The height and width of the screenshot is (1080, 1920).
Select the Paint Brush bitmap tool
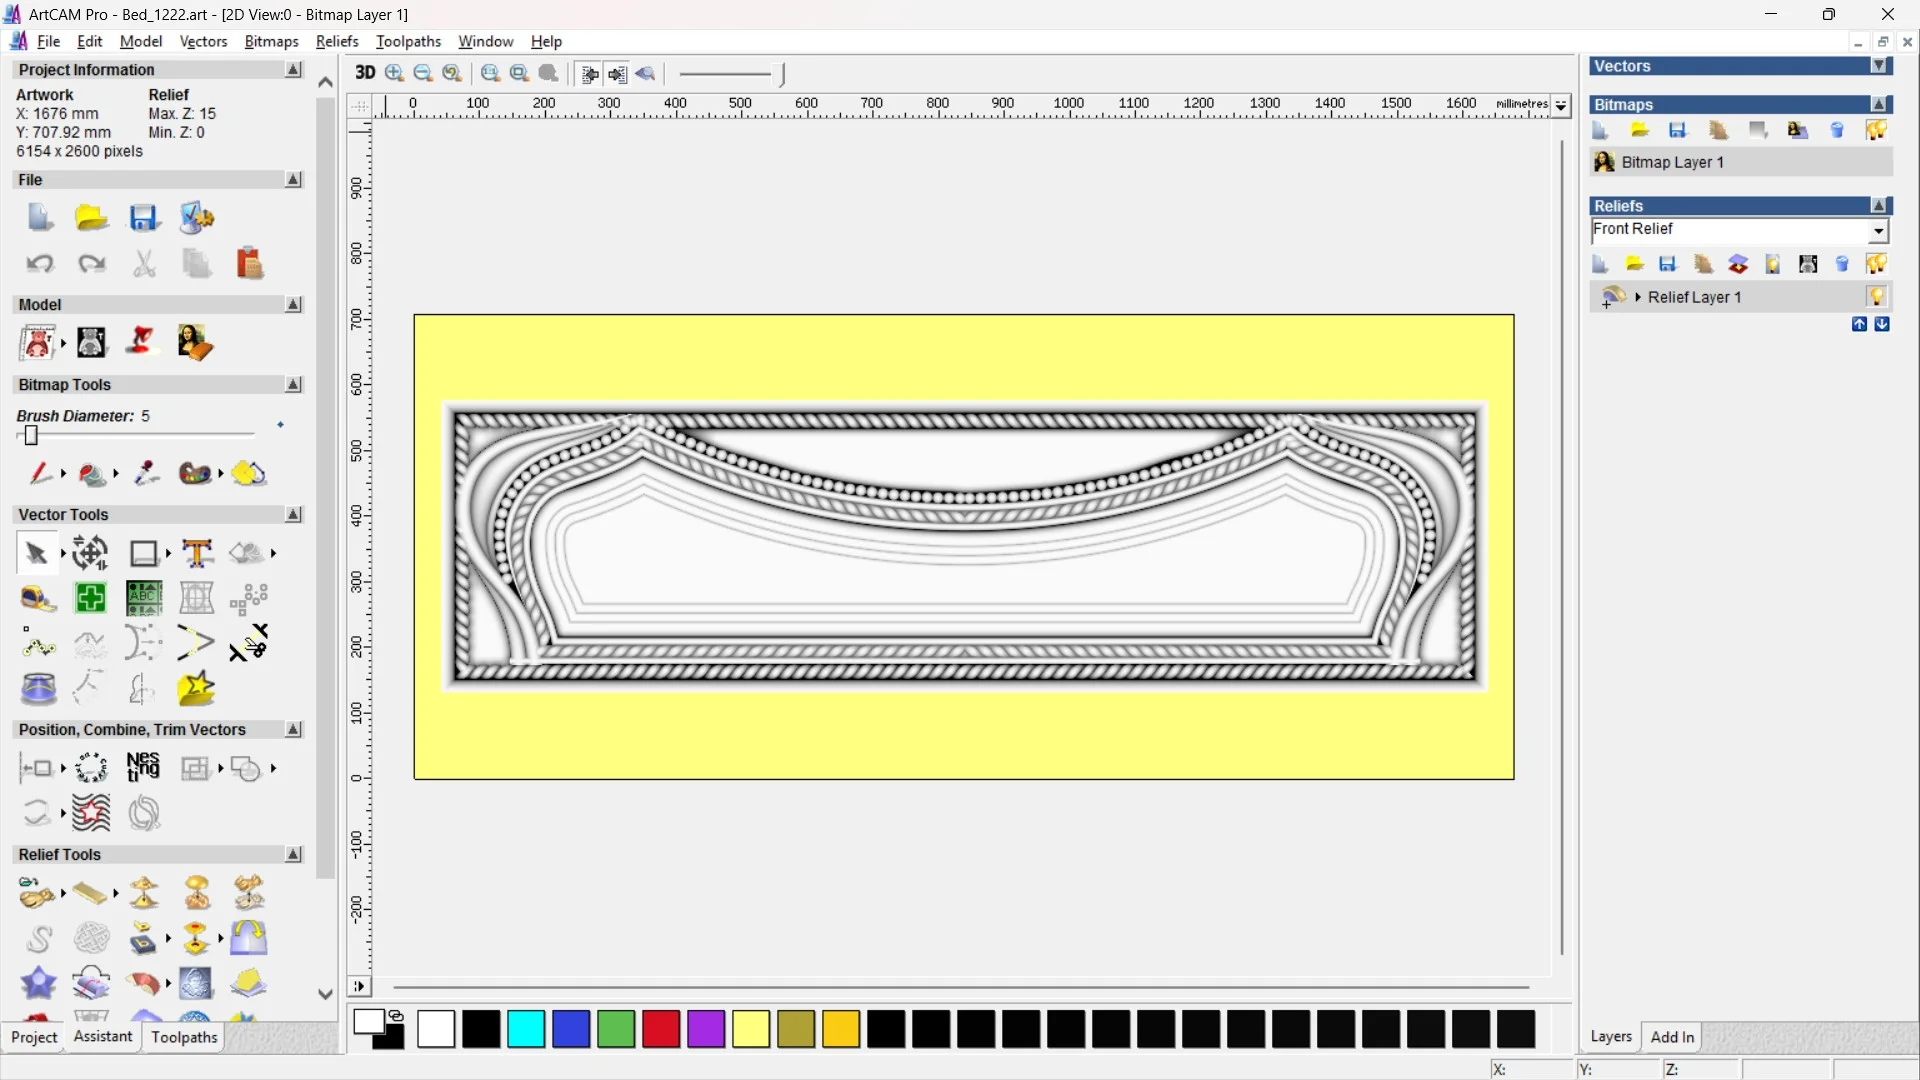point(40,473)
